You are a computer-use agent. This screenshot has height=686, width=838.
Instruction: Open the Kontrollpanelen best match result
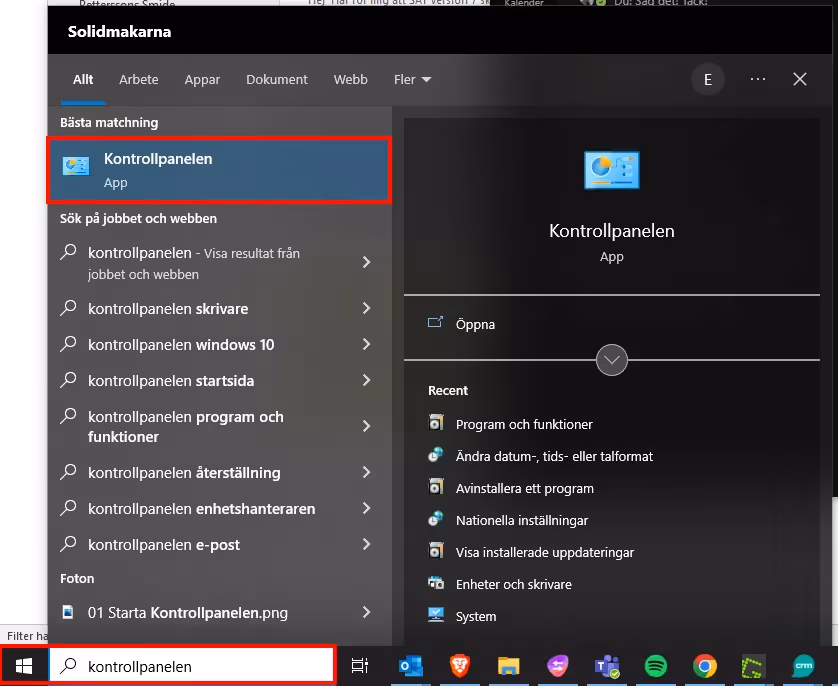coord(219,170)
